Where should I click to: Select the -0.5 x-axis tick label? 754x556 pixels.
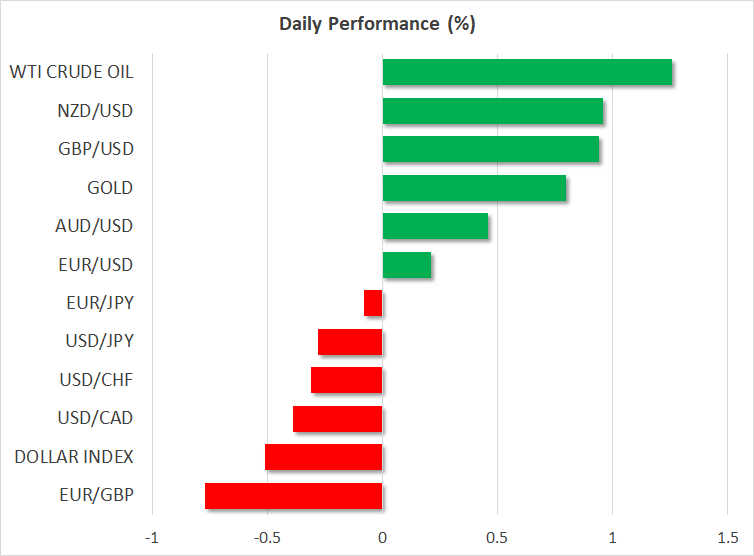266,537
